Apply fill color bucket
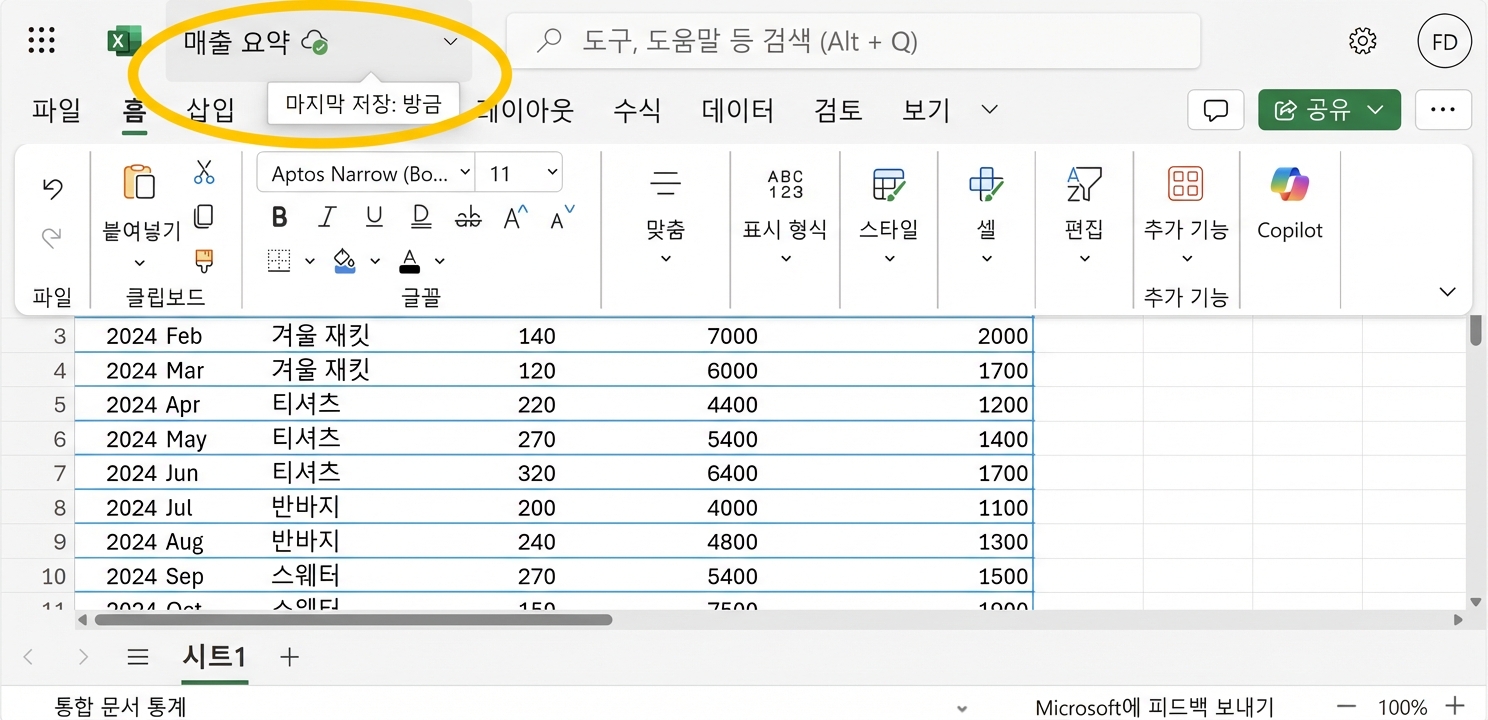 click(345, 261)
